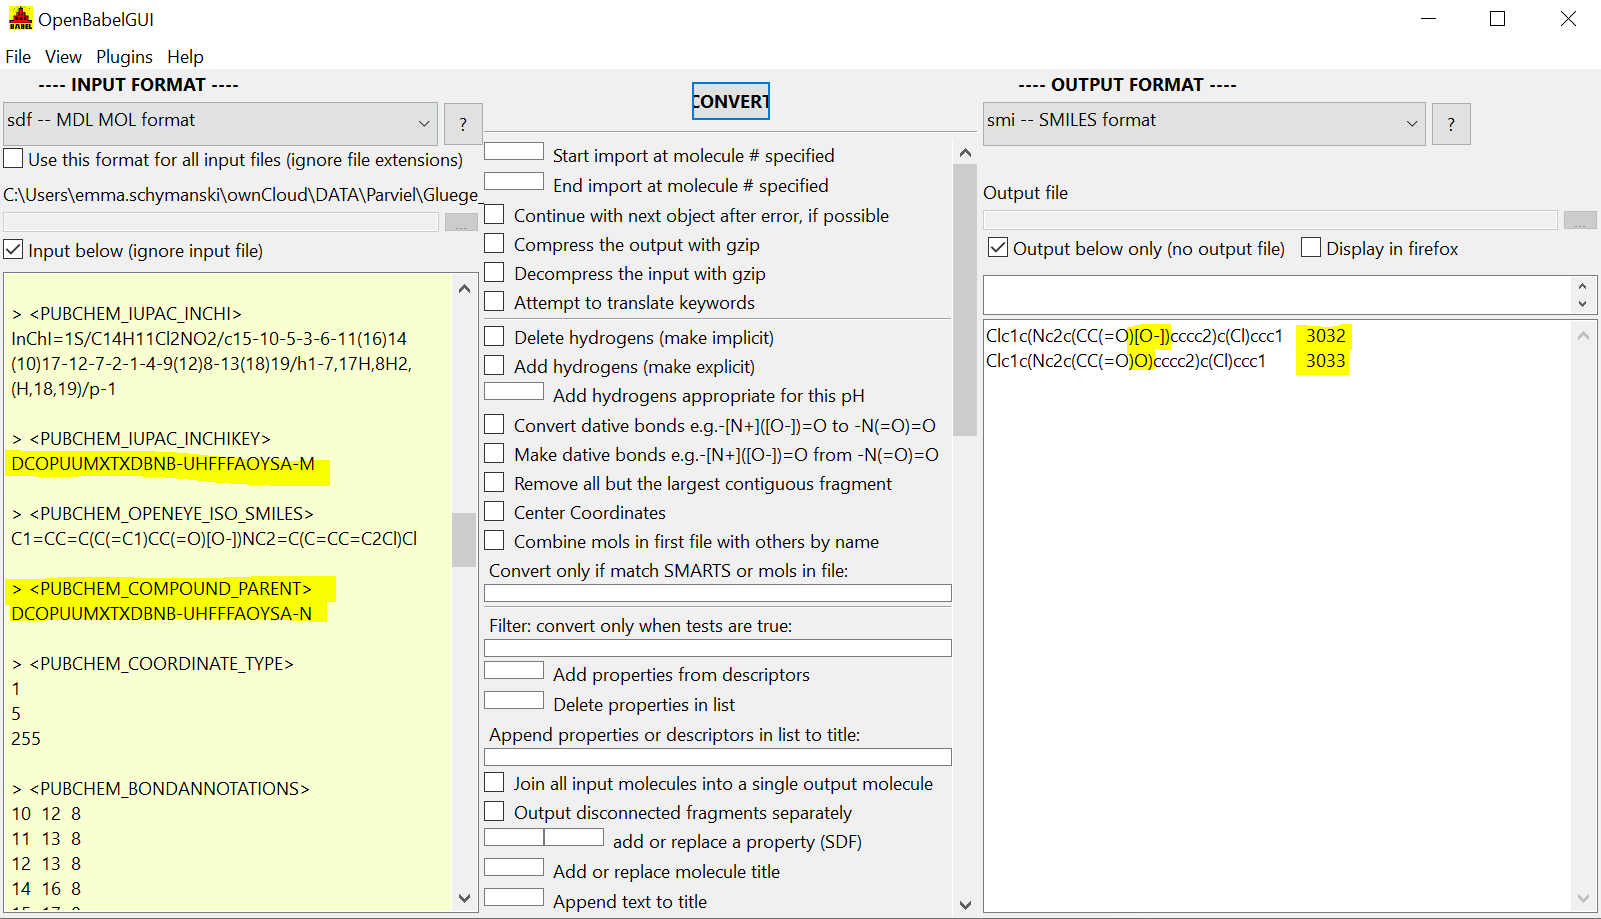The image size is (1601, 919).
Task: Click 'Start import at molecule #' input box
Action: tap(514, 152)
